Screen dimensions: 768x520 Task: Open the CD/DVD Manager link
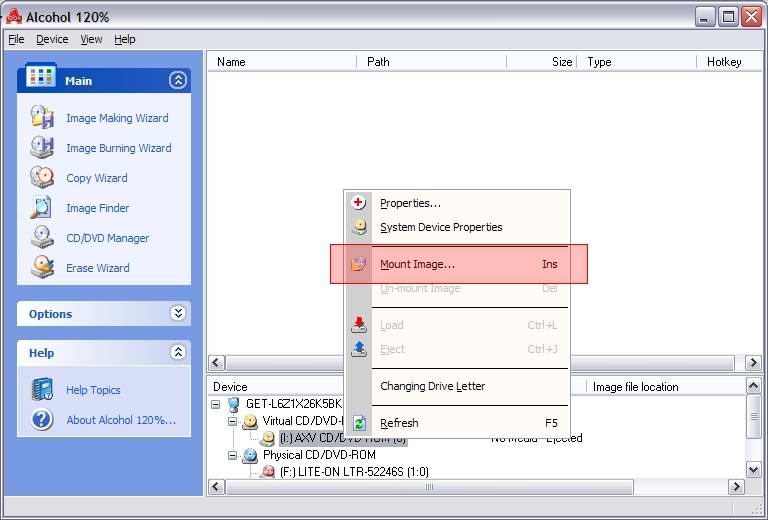(107, 238)
